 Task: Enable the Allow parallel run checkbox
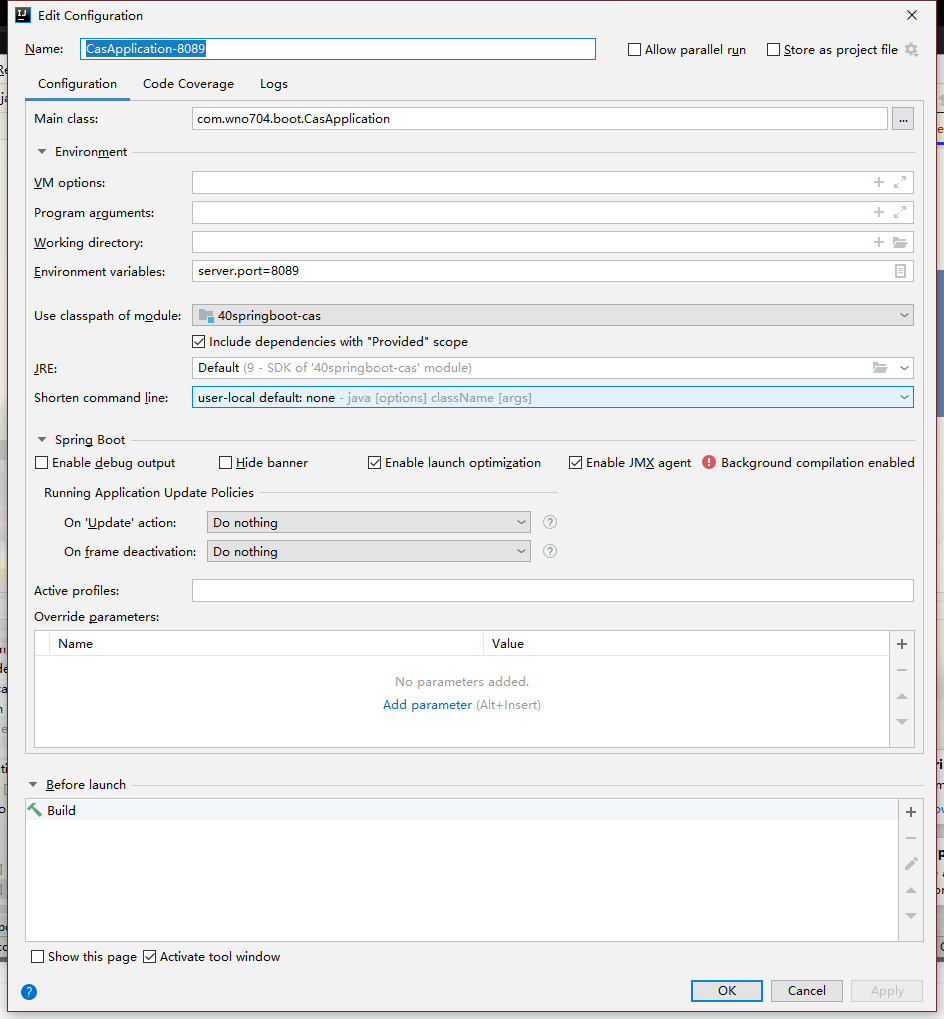pos(634,50)
